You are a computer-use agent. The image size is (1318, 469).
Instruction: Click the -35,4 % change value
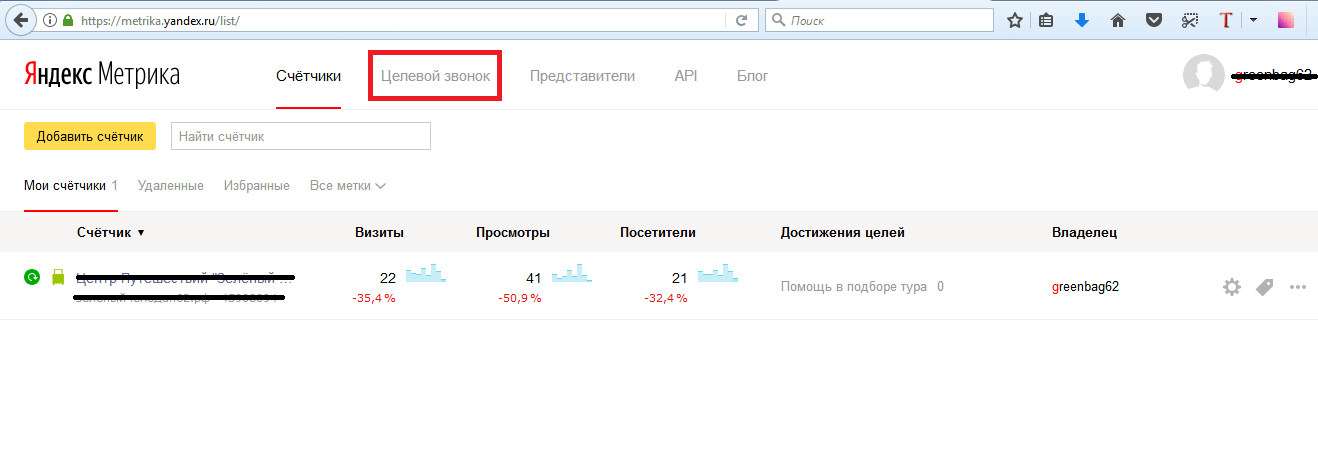tap(373, 298)
